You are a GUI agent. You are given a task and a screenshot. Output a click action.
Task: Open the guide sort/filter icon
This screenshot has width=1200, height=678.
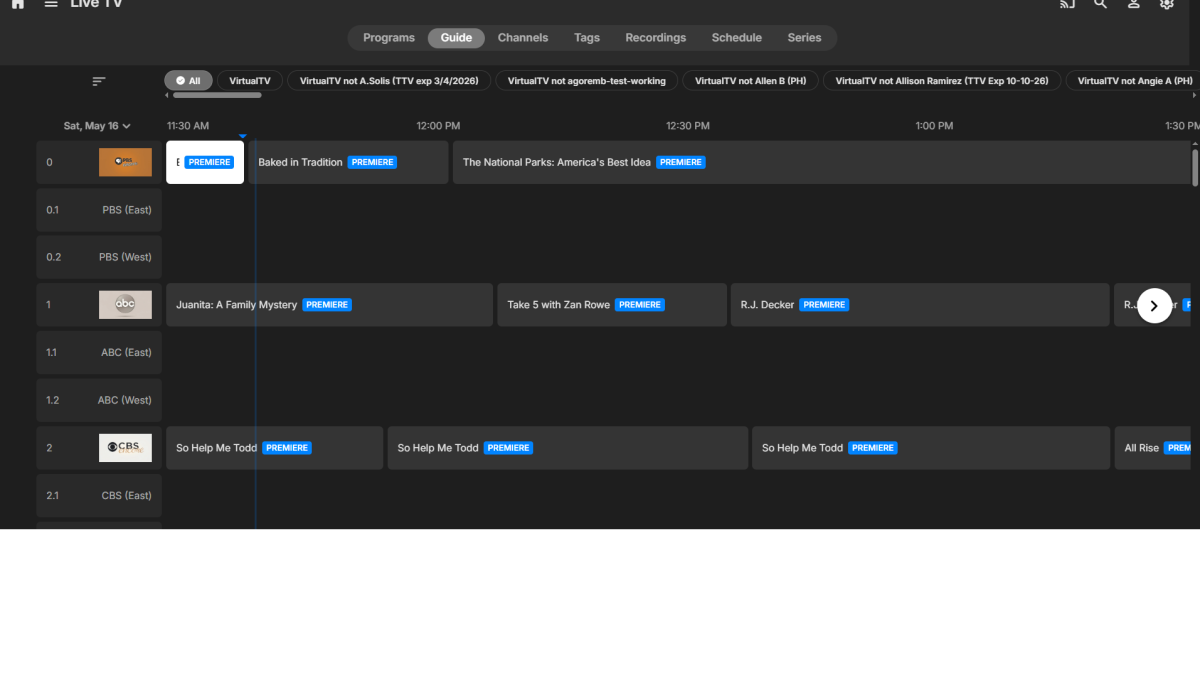99,81
